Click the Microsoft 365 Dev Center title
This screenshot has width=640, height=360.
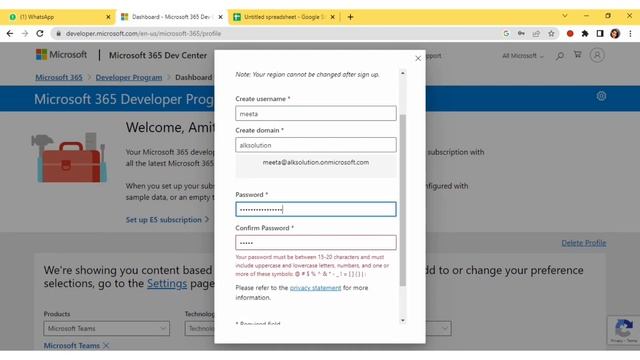tap(158, 55)
